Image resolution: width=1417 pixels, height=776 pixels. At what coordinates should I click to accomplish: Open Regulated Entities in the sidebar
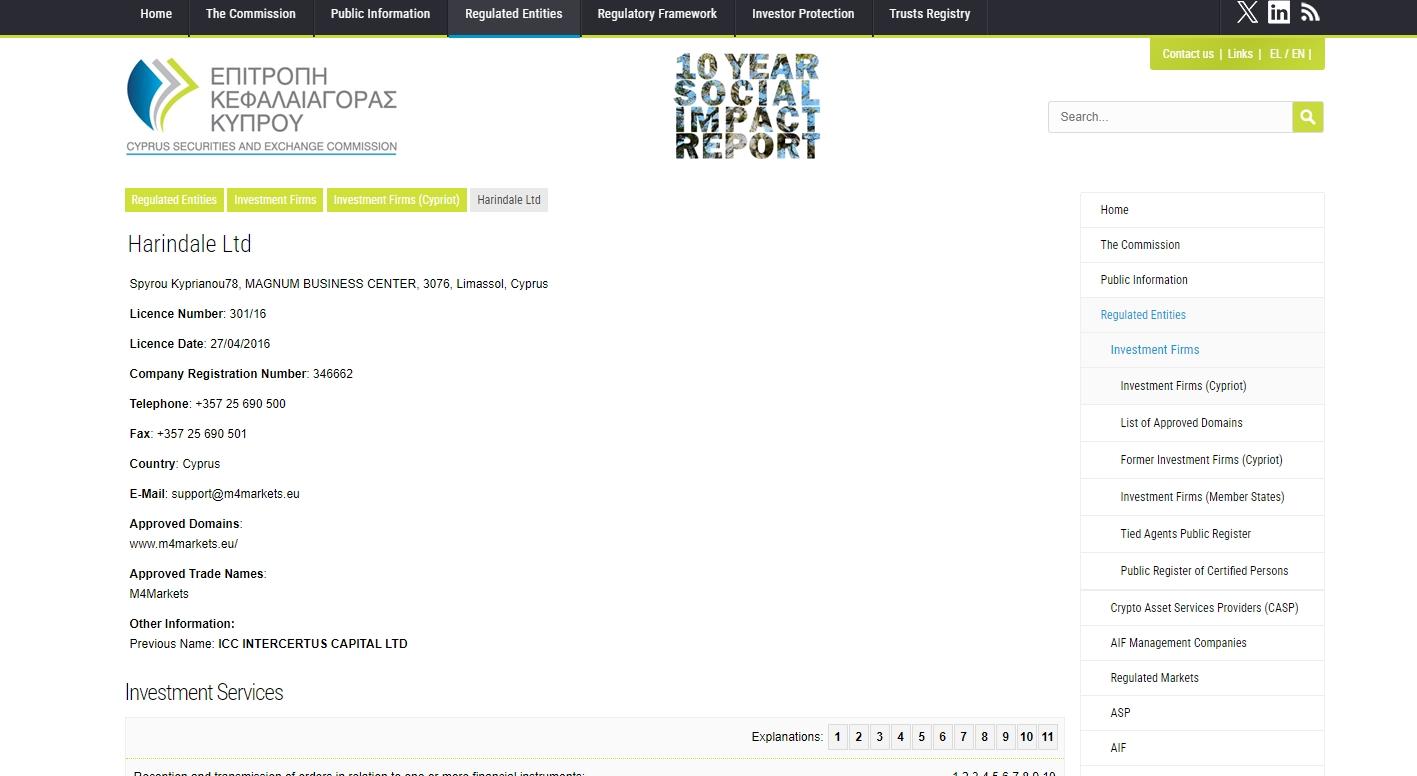(1202, 315)
